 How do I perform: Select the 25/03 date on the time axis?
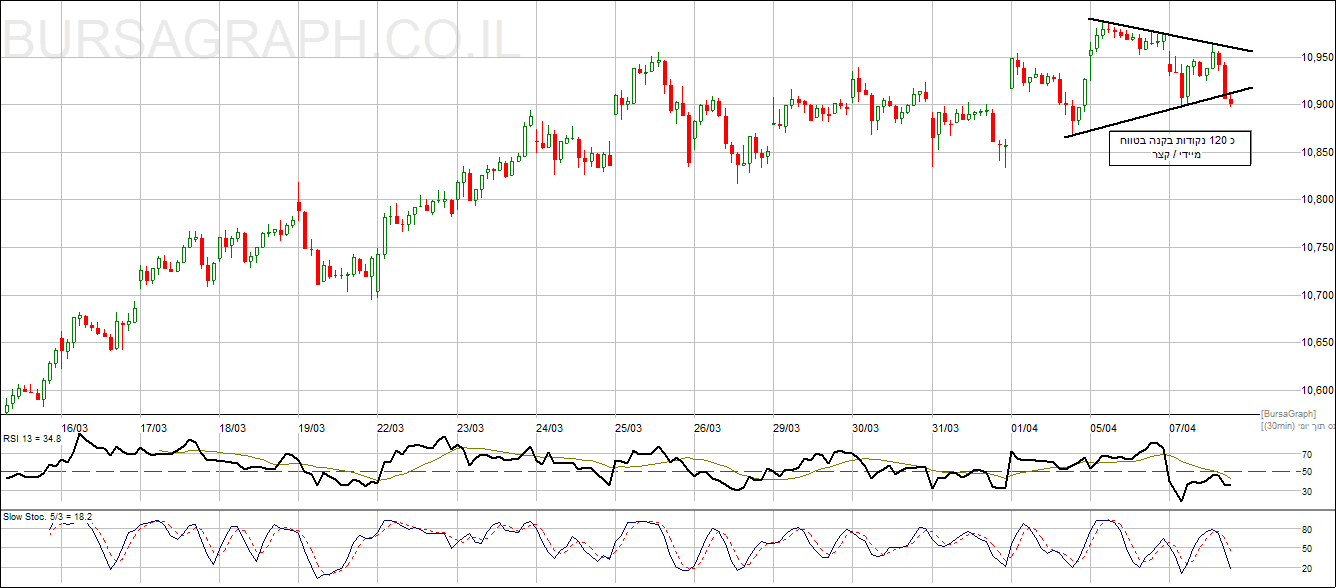point(628,428)
